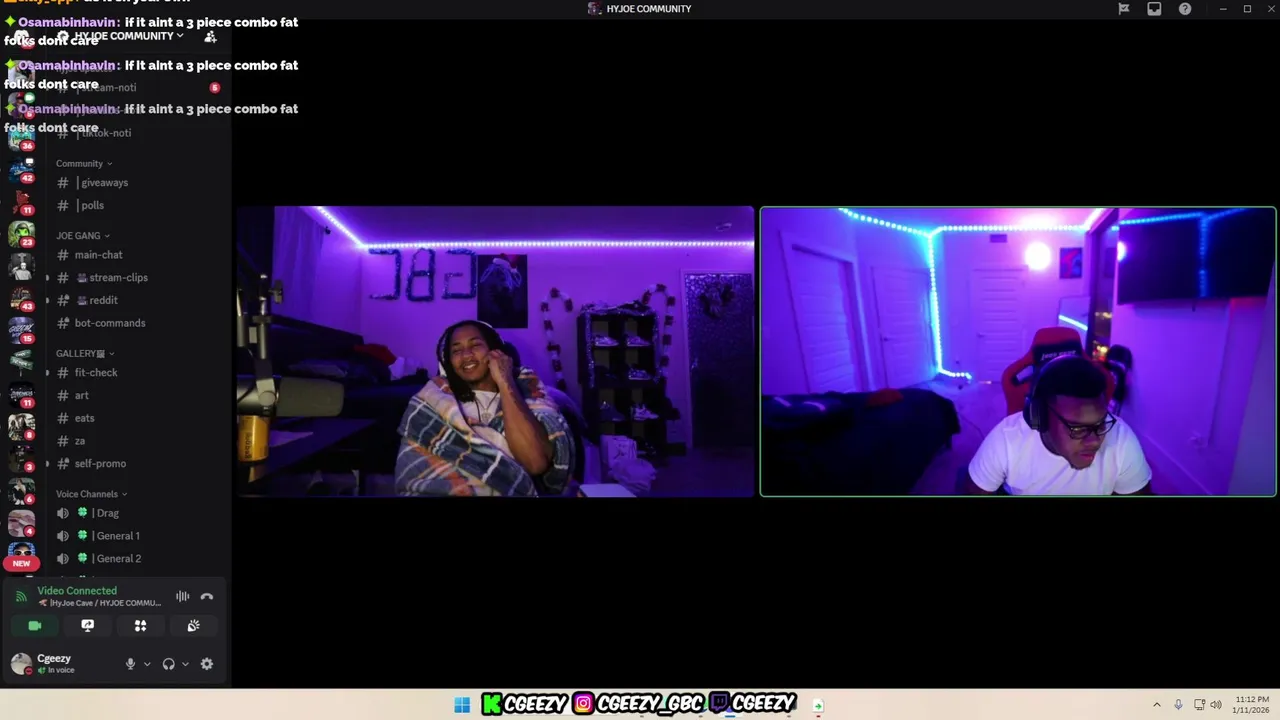Image resolution: width=1280 pixels, height=720 pixels.
Task: Select the left video tile
Action: pyautogui.click(x=495, y=351)
